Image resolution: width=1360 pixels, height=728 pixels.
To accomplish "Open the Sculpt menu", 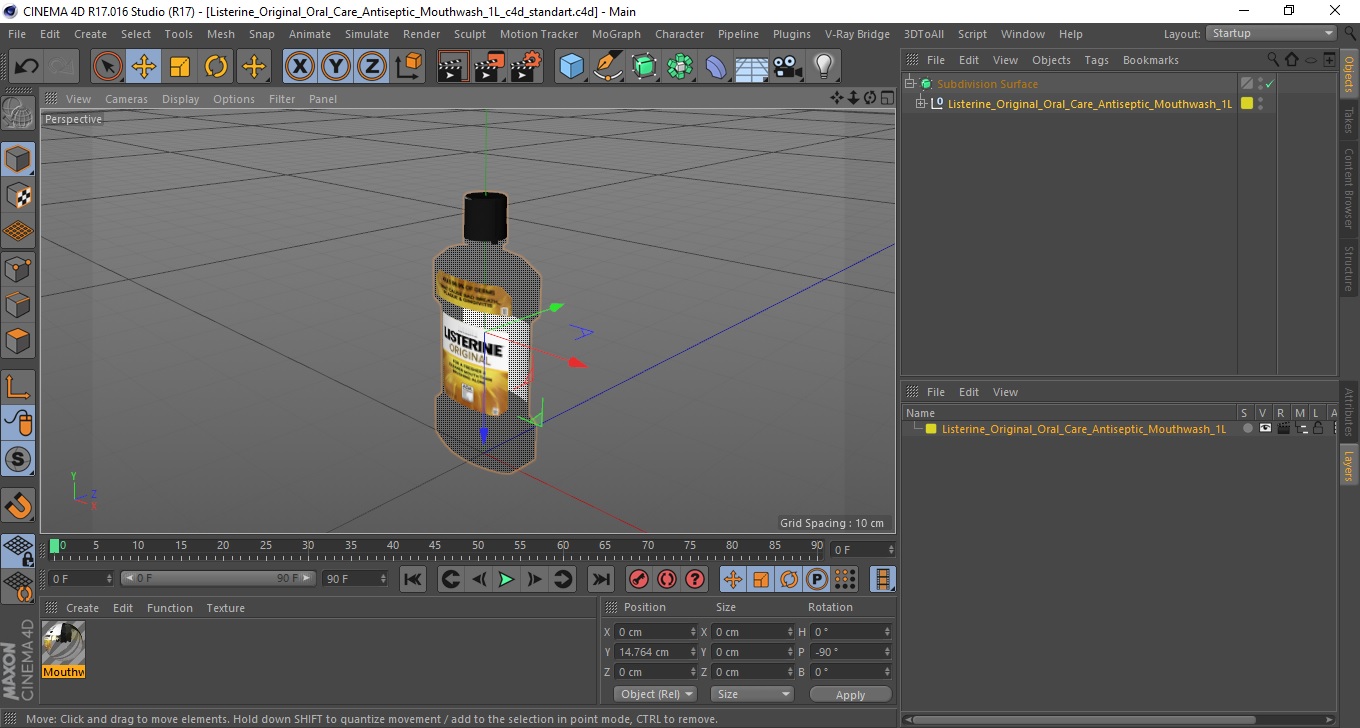I will (469, 34).
